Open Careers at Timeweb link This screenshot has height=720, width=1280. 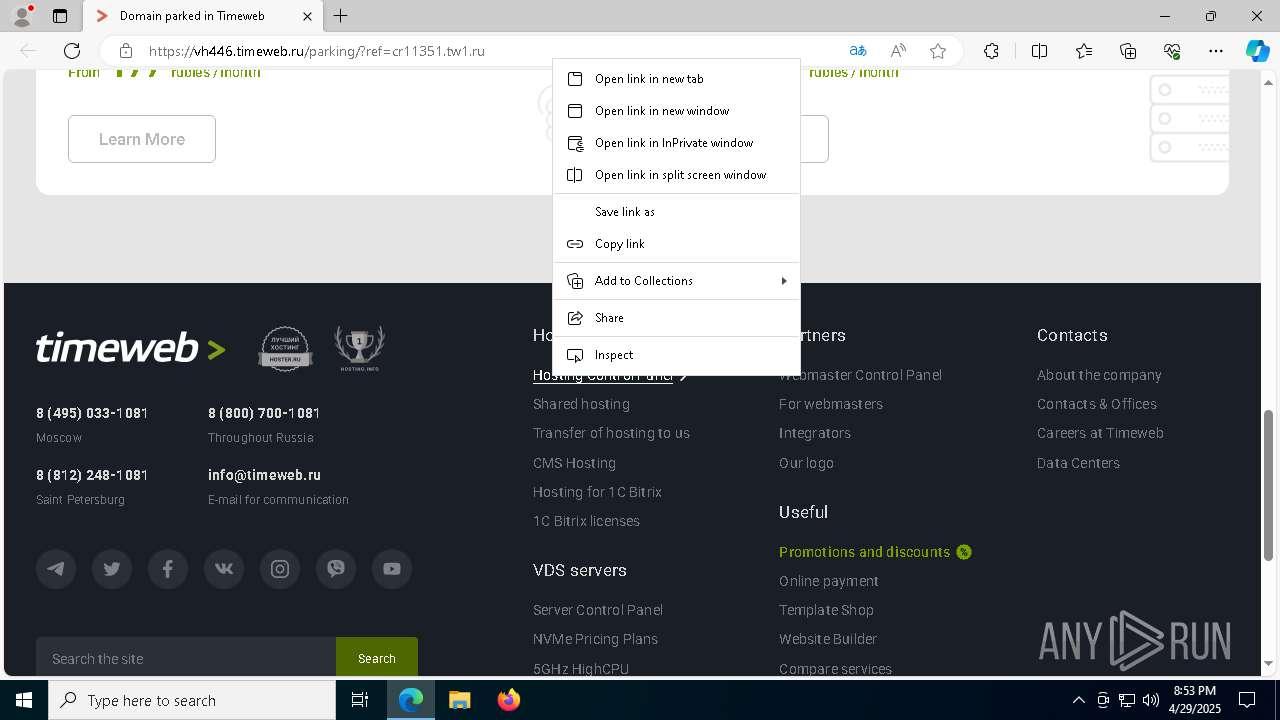click(x=1100, y=433)
